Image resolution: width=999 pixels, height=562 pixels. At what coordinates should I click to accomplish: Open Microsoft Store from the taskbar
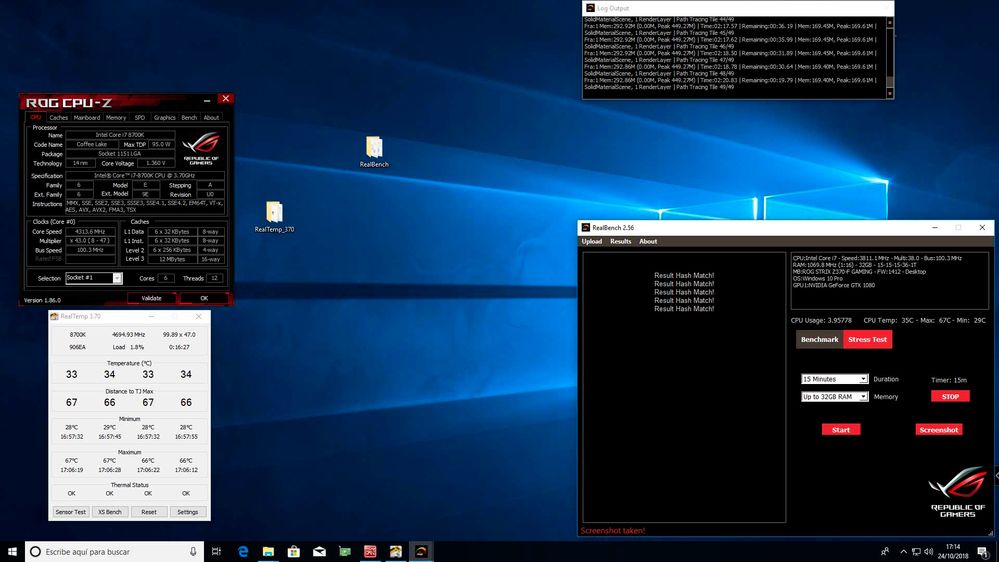click(294, 551)
